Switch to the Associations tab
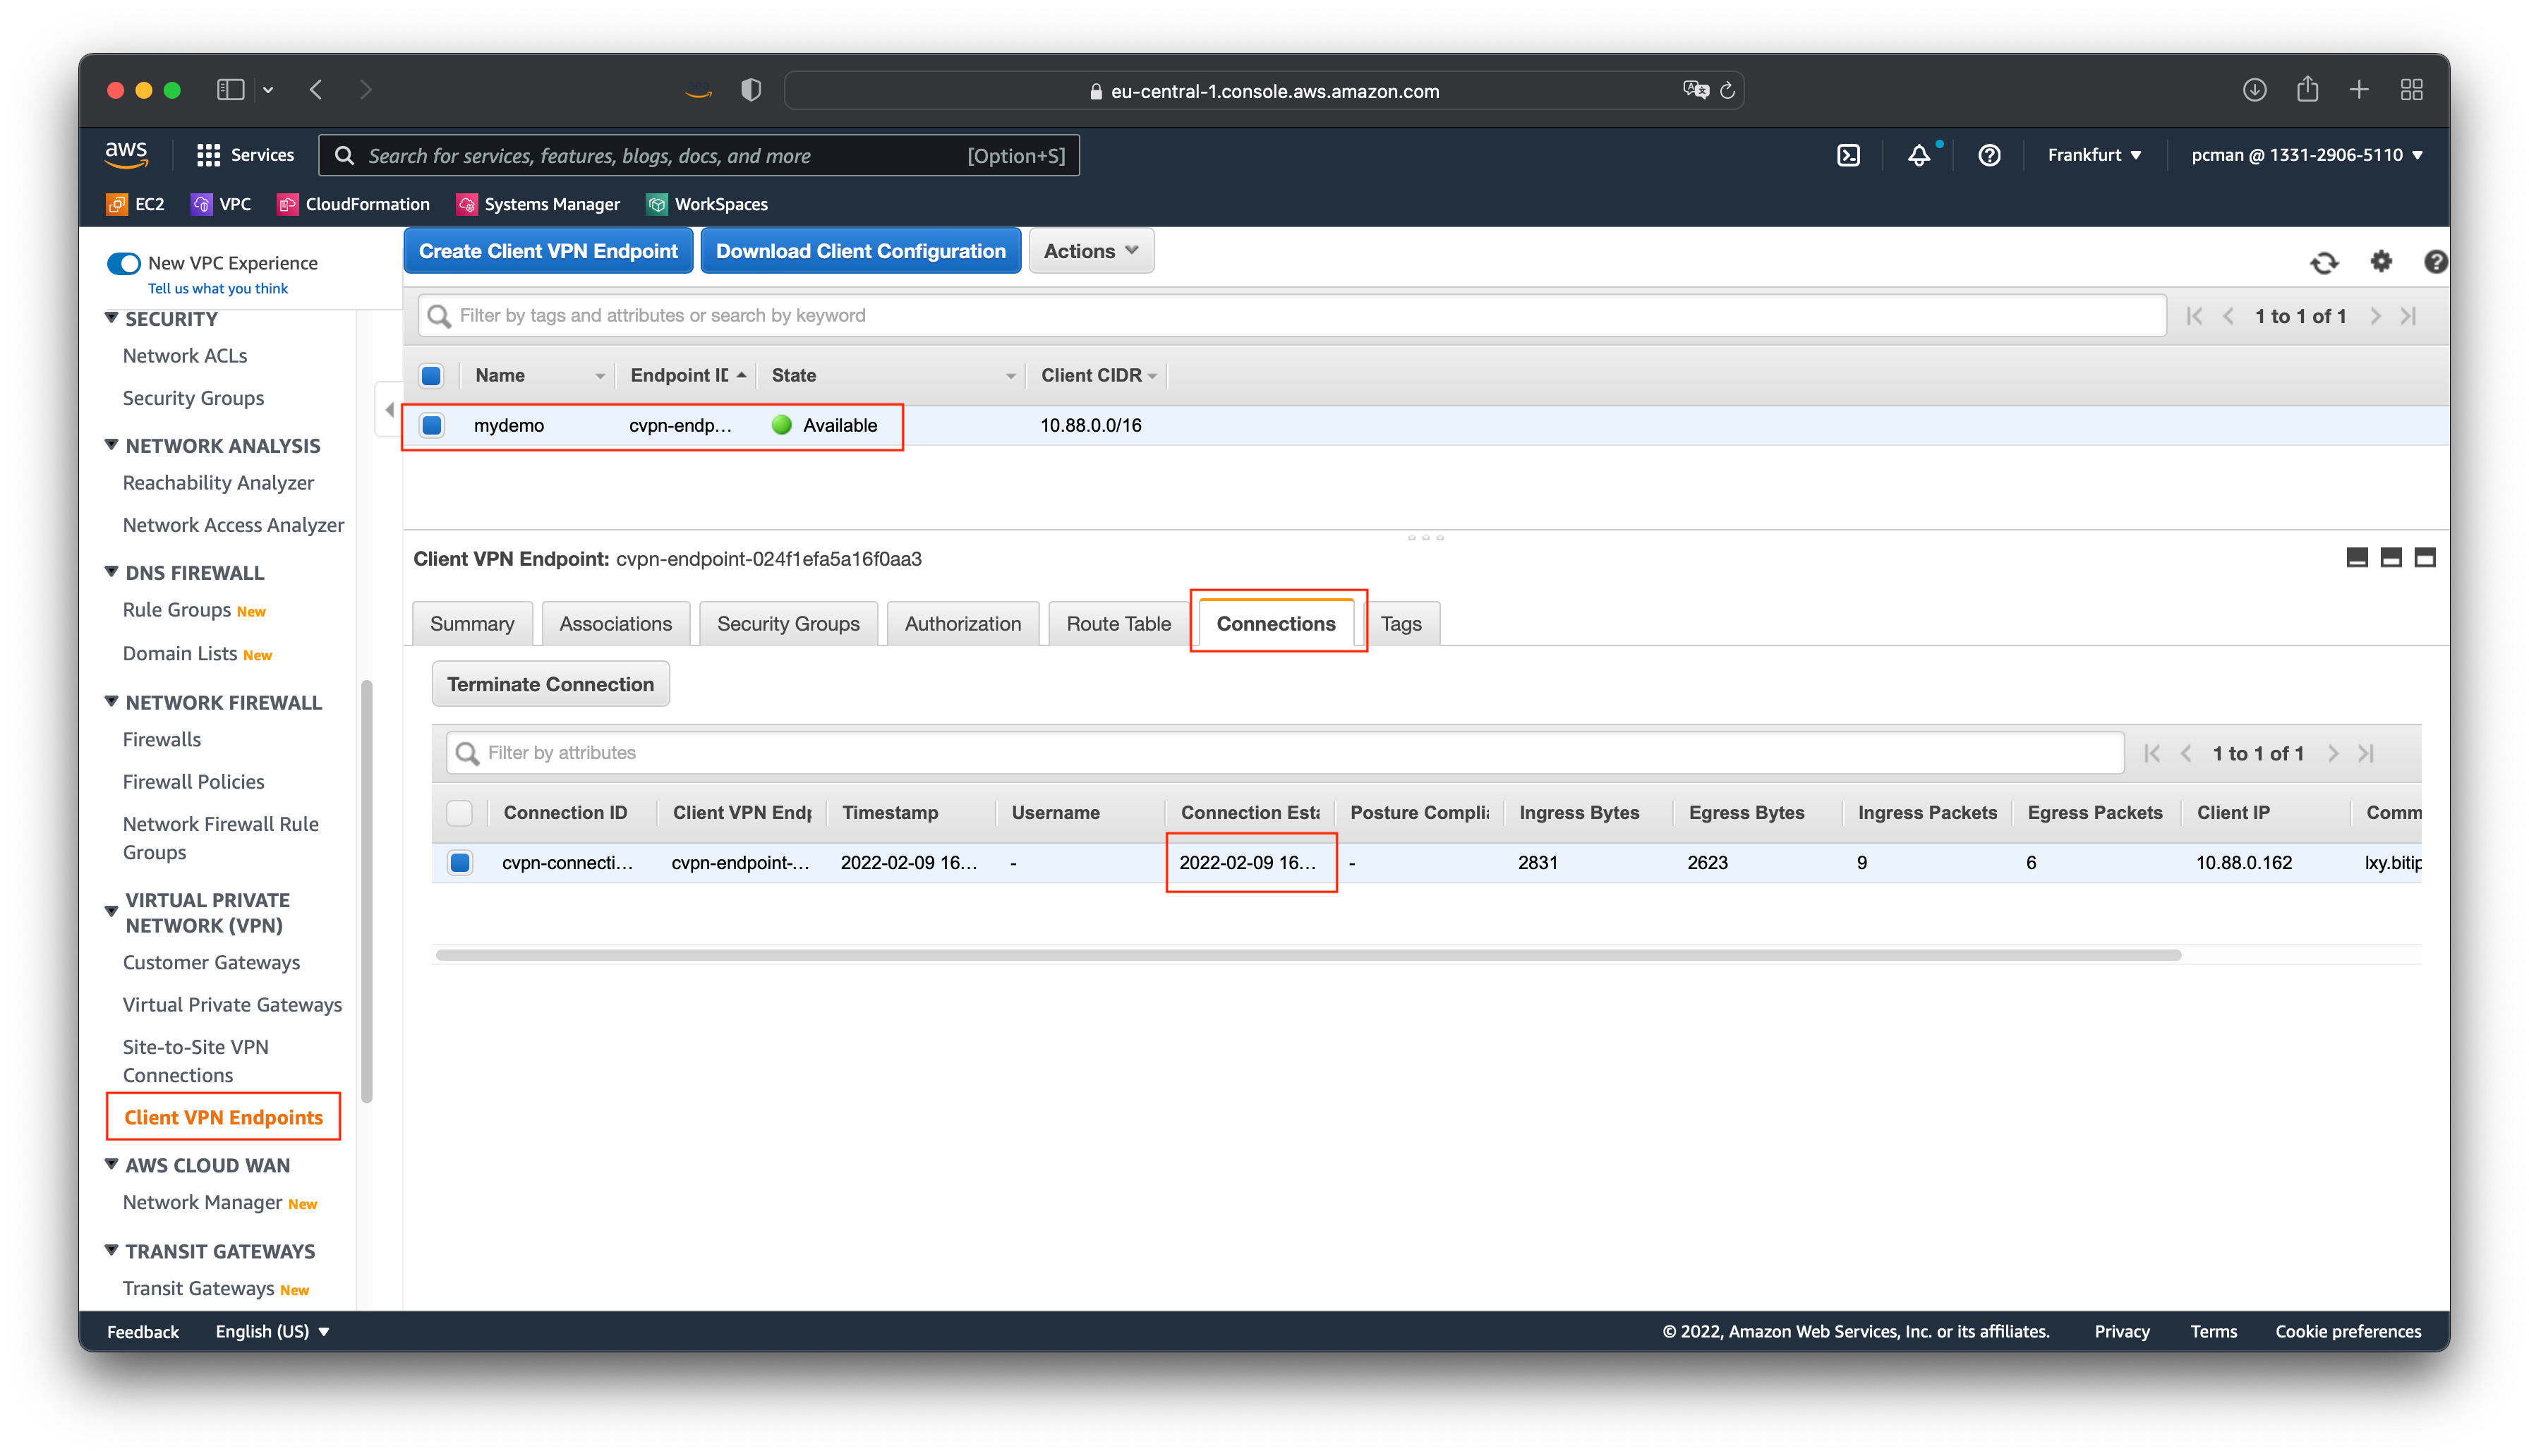The height and width of the screenshot is (1456, 2529). pyautogui.click(x=615, y=624)
